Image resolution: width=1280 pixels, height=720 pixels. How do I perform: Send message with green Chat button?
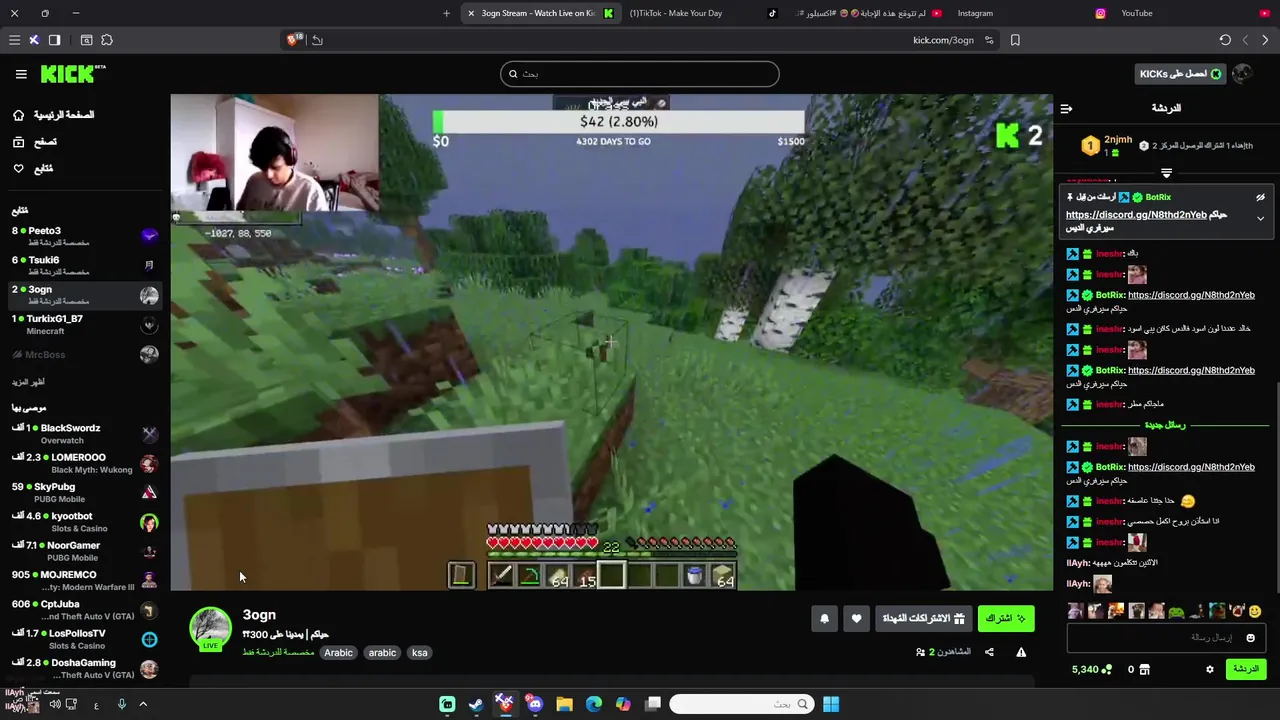(1246, 669)
